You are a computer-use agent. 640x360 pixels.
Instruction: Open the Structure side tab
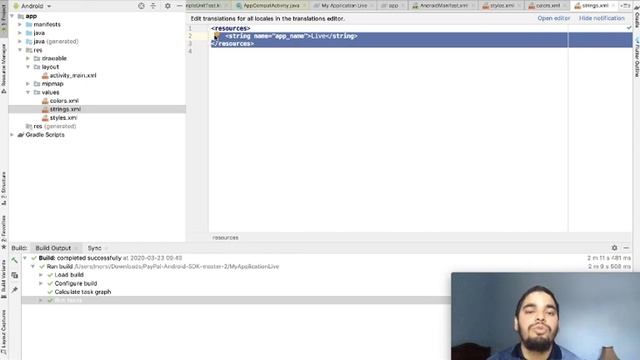coord(4,188)
